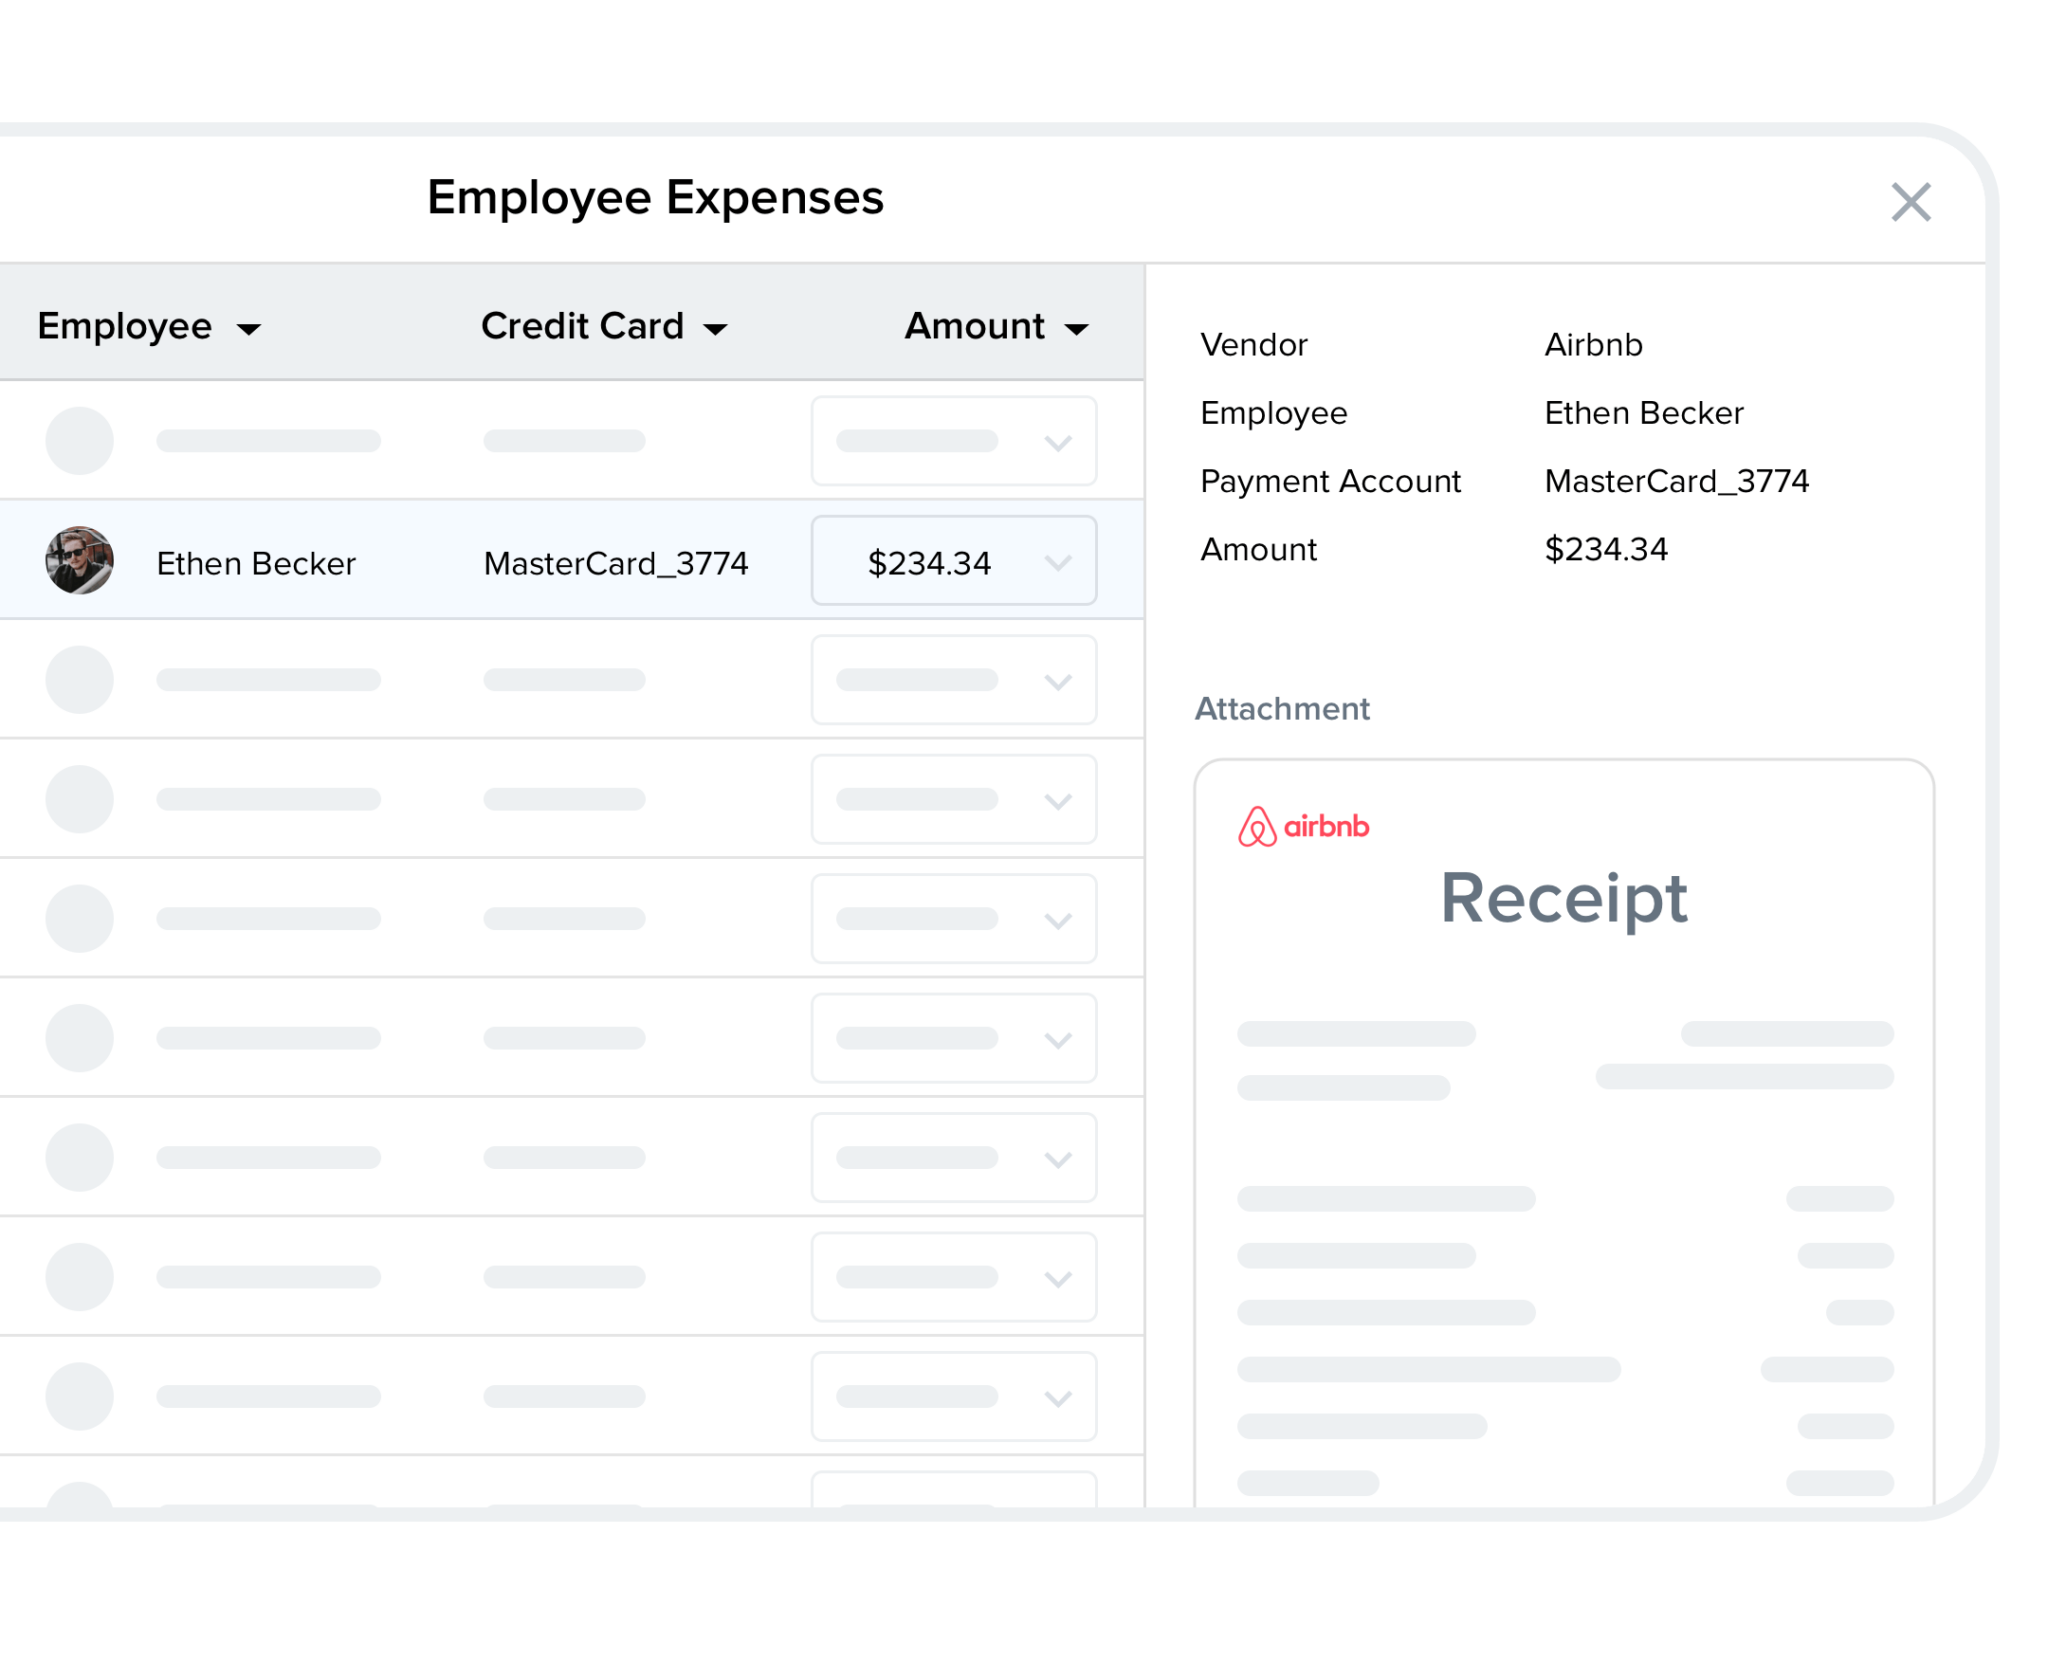The height and width of the screenshot is (1661, 2048).
Task: Click Ethen Becker's profile photo
Action: (x=79, y=560)
